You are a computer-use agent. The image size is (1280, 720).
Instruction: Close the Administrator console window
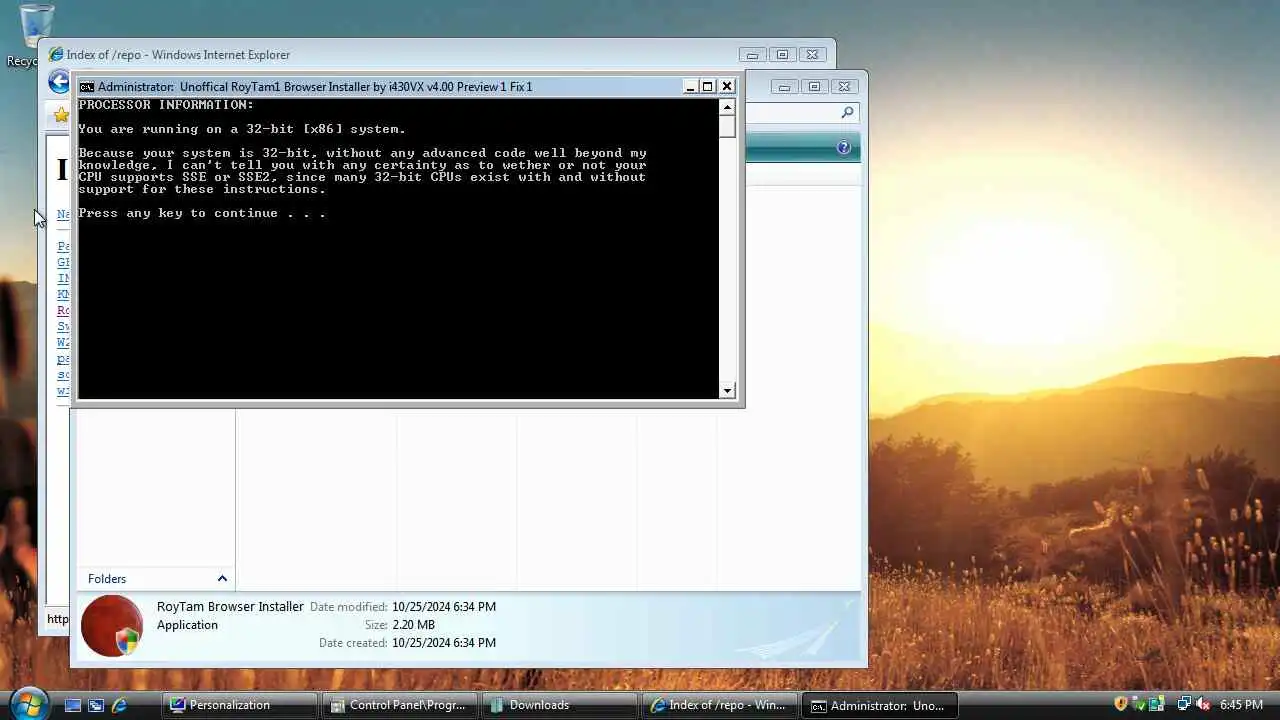(x=727, y=87)
